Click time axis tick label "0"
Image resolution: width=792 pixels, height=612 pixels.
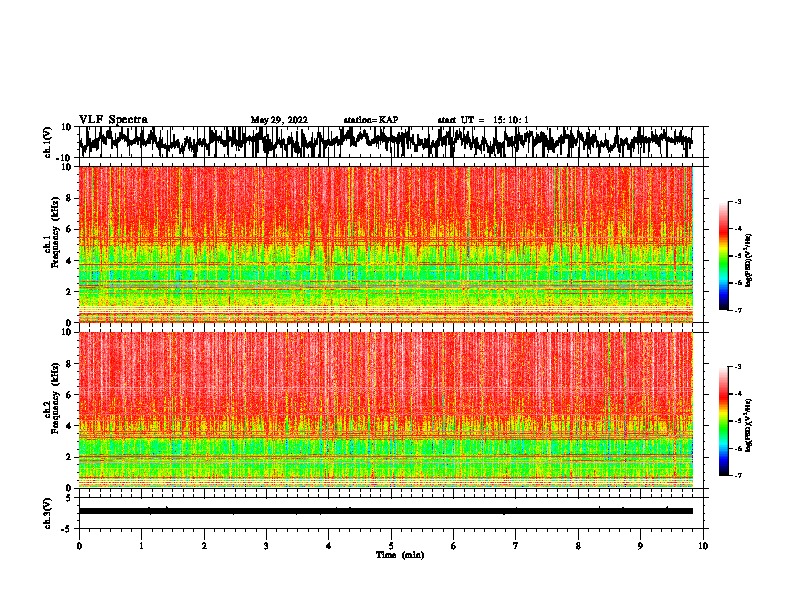pos(79,546)
